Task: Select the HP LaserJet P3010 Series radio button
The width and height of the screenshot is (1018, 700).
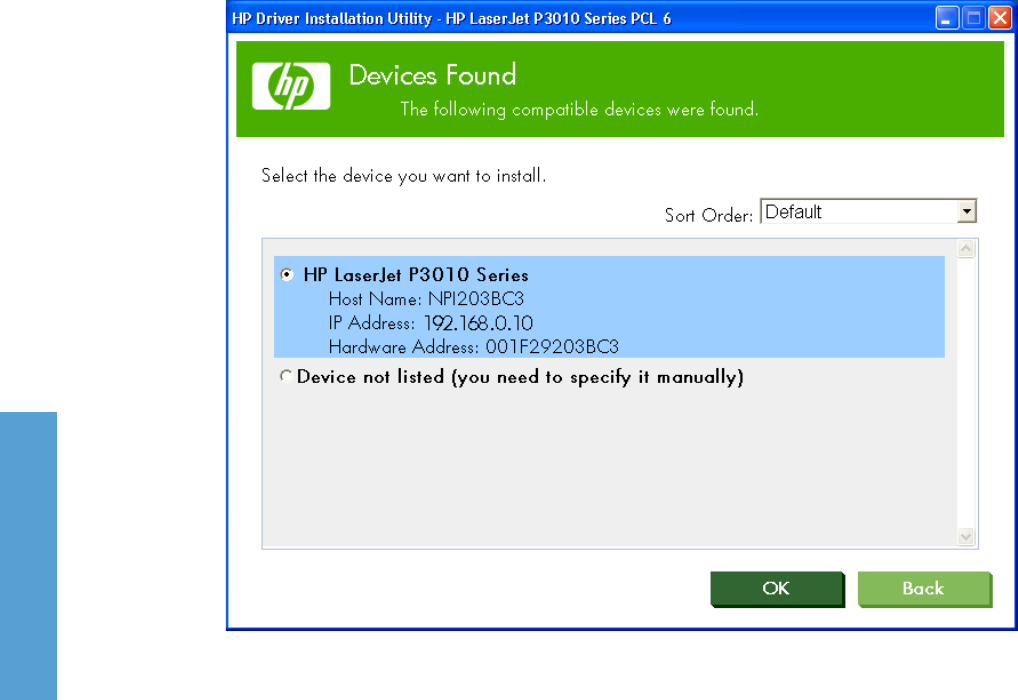Action: tap(286, 275)
